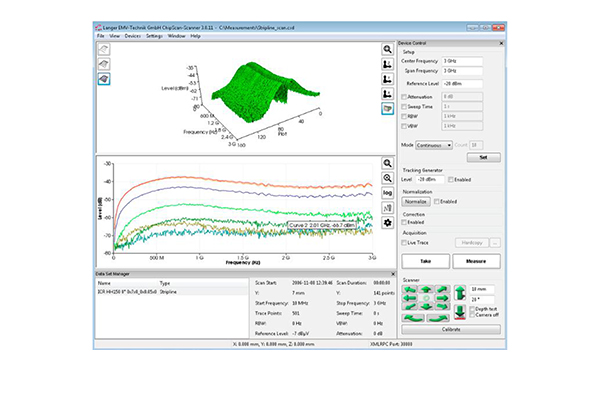The width and height of the screenshot is (600, 400).
Task: Click the Center Frequency input field
Action: pyautogui.click(x=462, y=61)
